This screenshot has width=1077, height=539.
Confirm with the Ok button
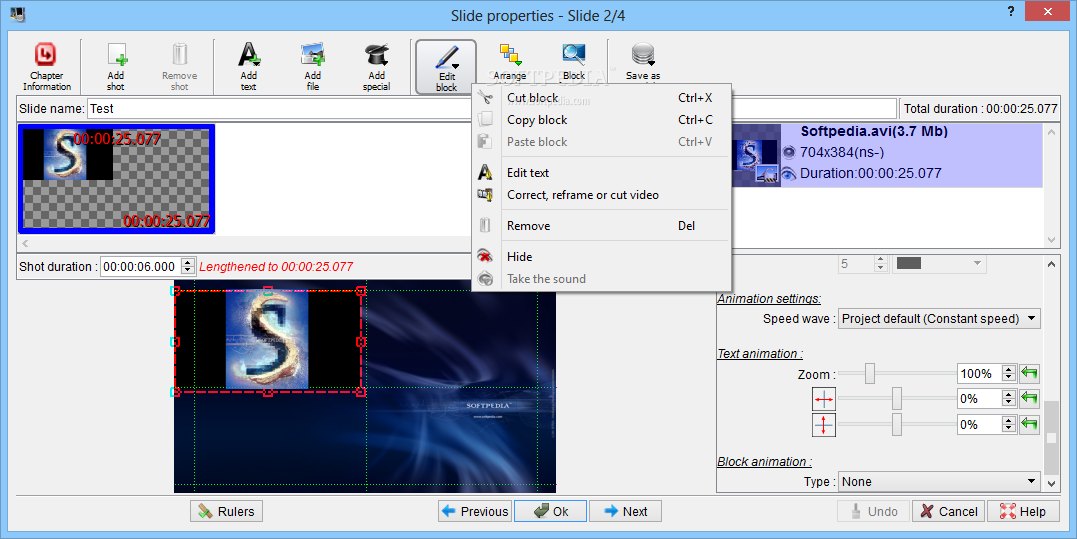click(551, 512)
